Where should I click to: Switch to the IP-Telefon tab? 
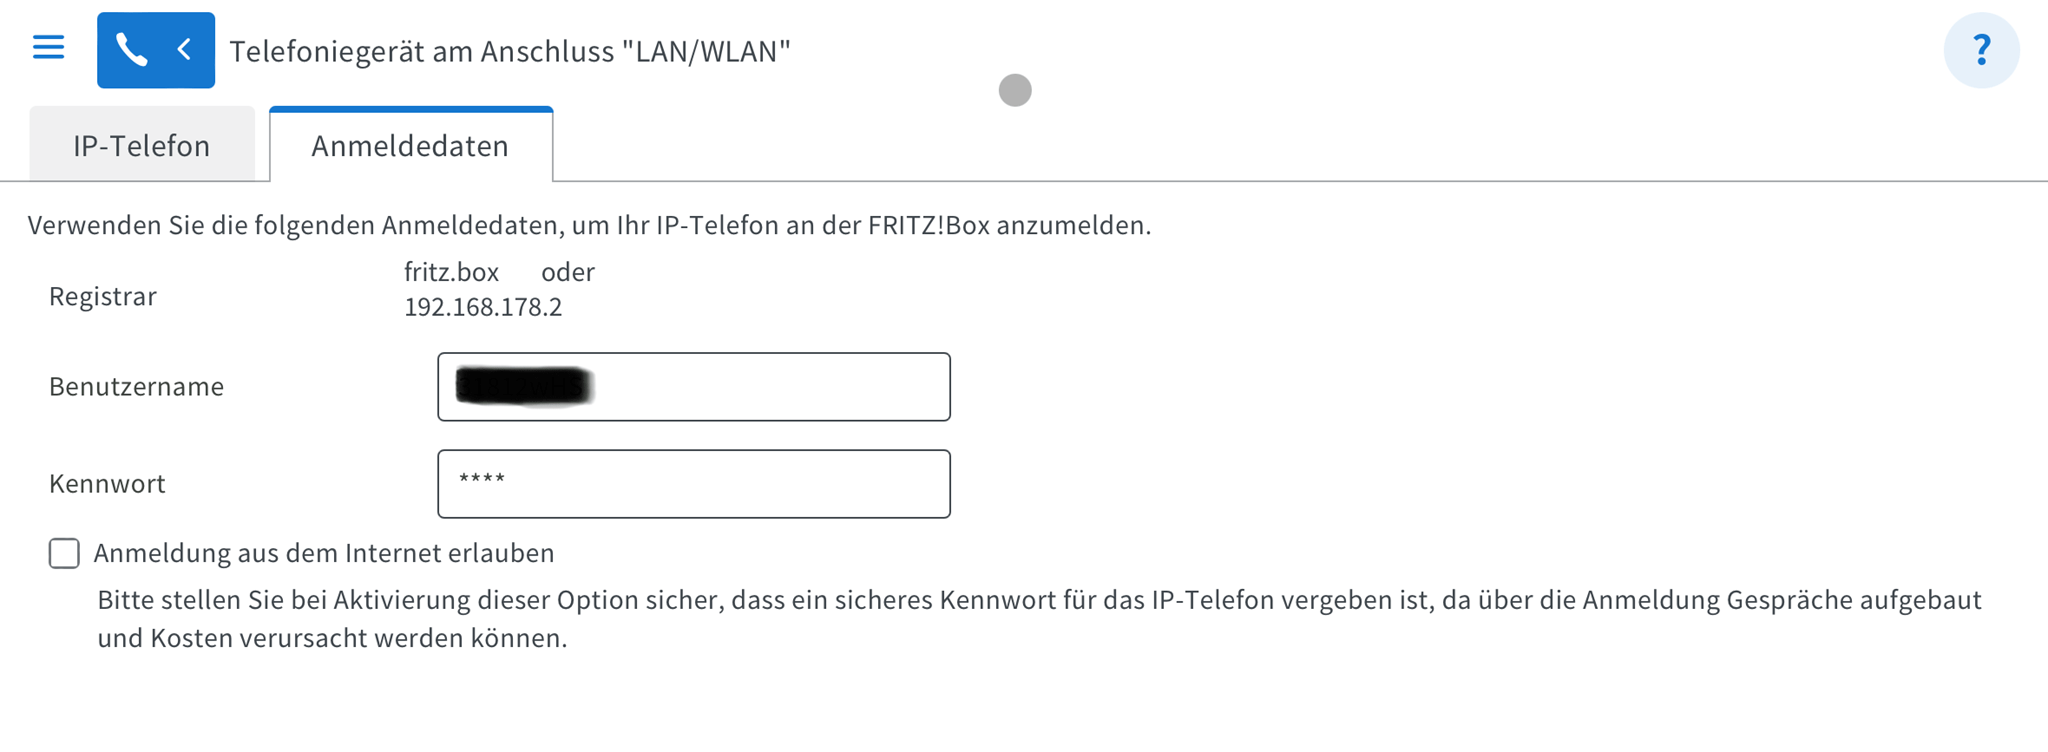(141, 146)
